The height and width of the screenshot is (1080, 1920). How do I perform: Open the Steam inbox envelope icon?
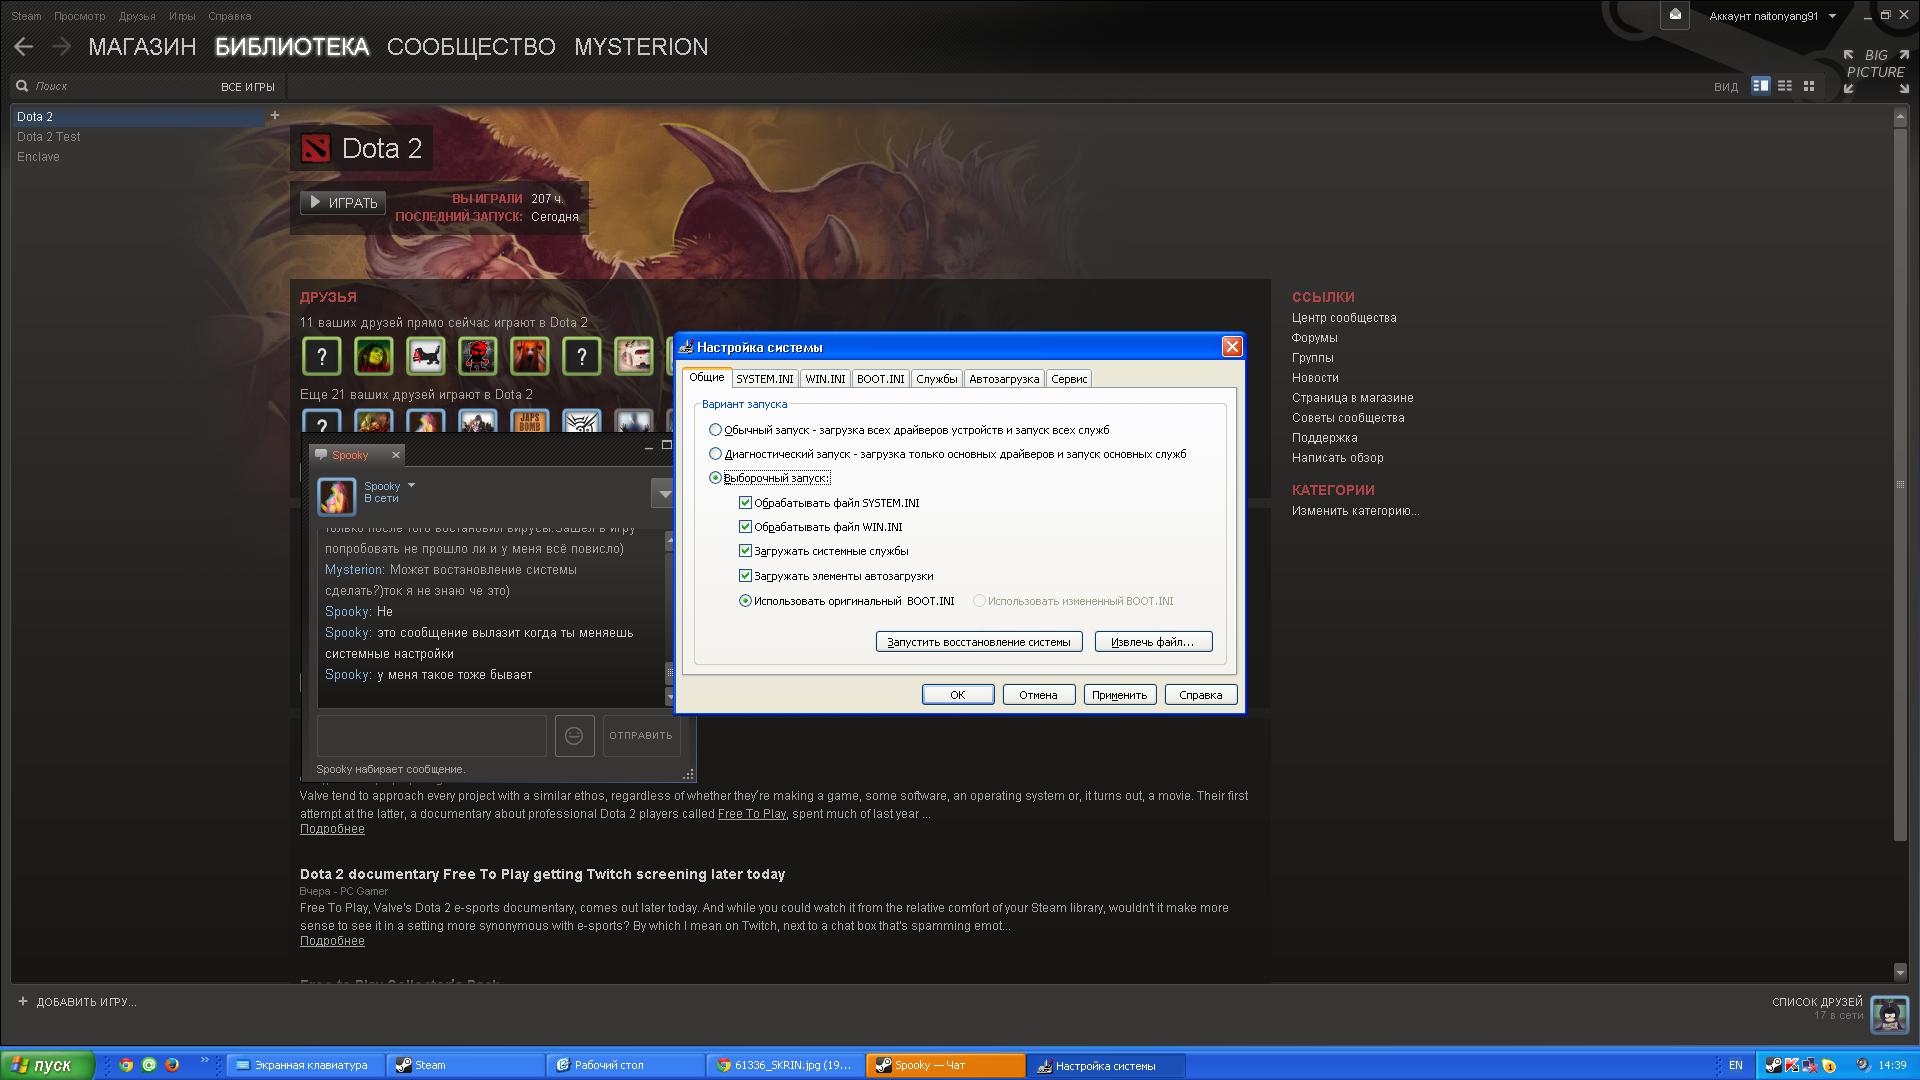(1675, 15)
